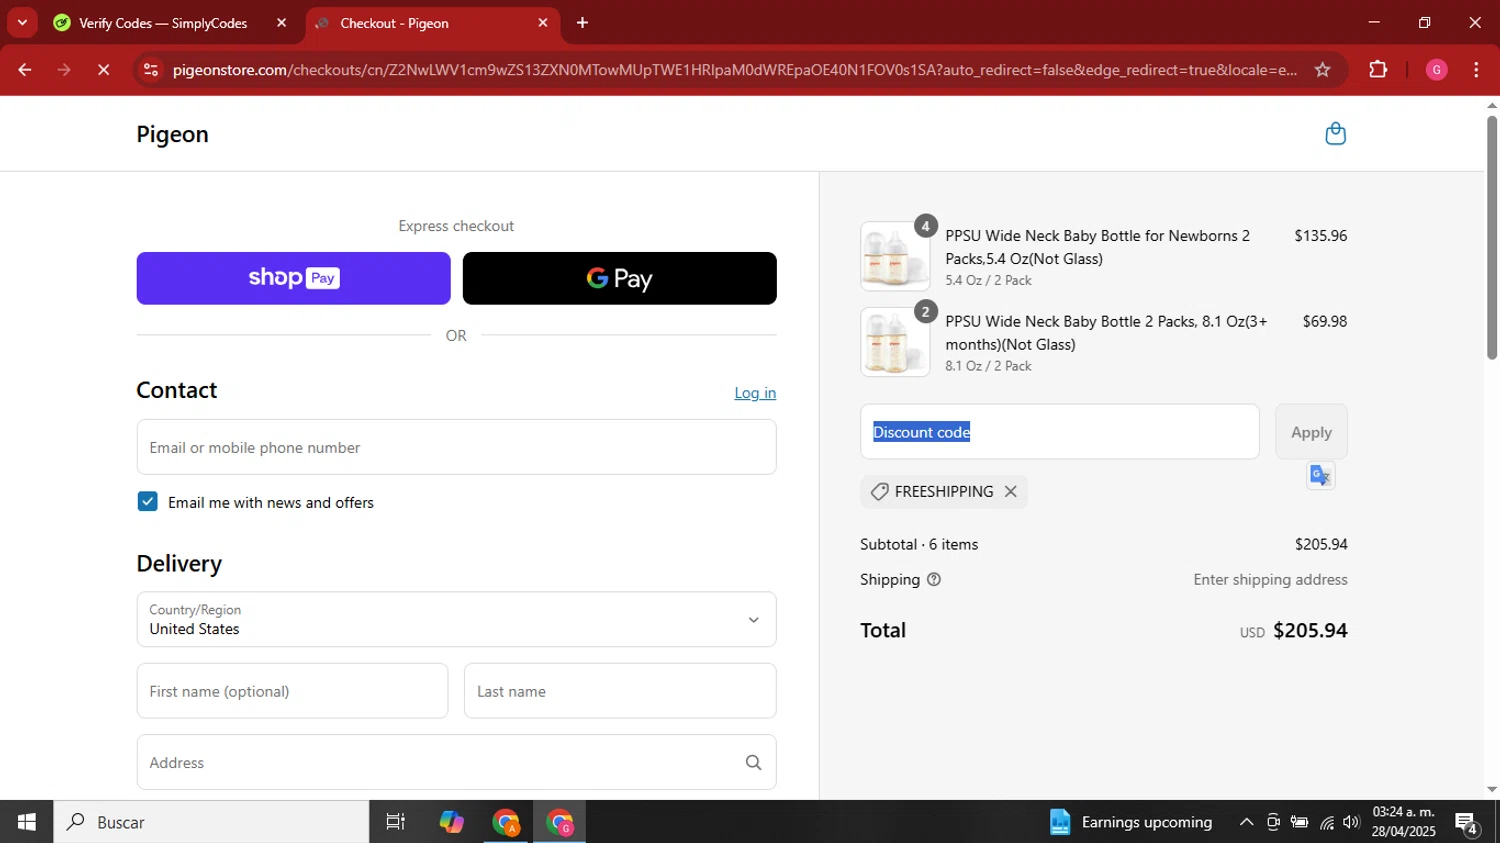
Task: Click the $69.98 item price
Action: click(1324, 321)
